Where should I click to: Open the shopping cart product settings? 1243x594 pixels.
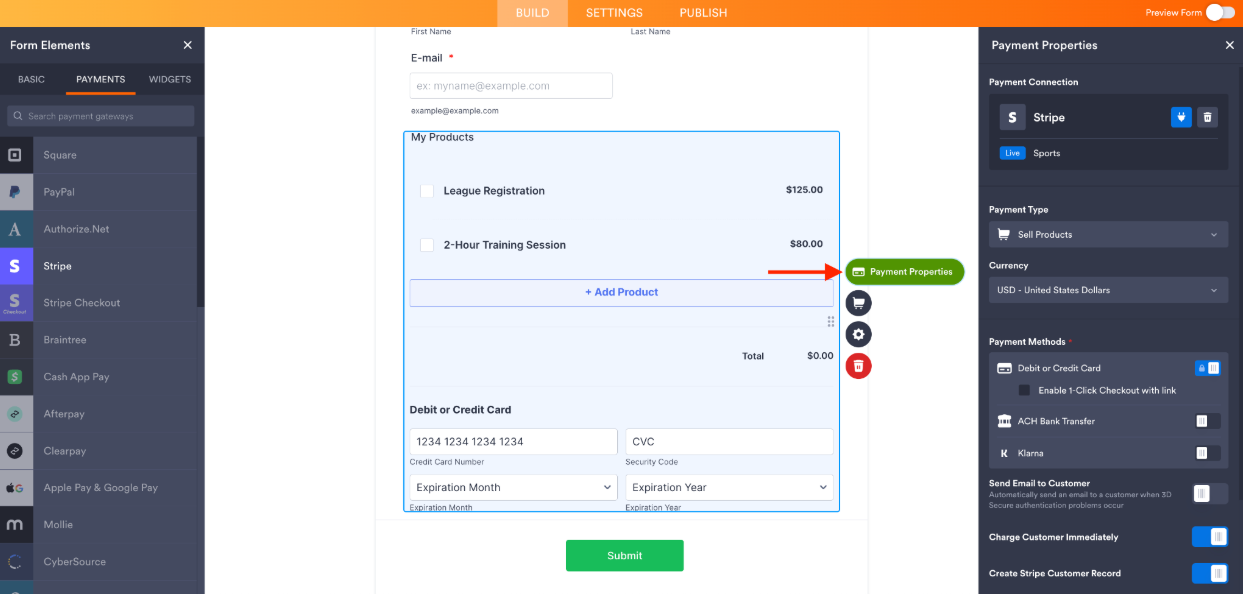[858, 303]
